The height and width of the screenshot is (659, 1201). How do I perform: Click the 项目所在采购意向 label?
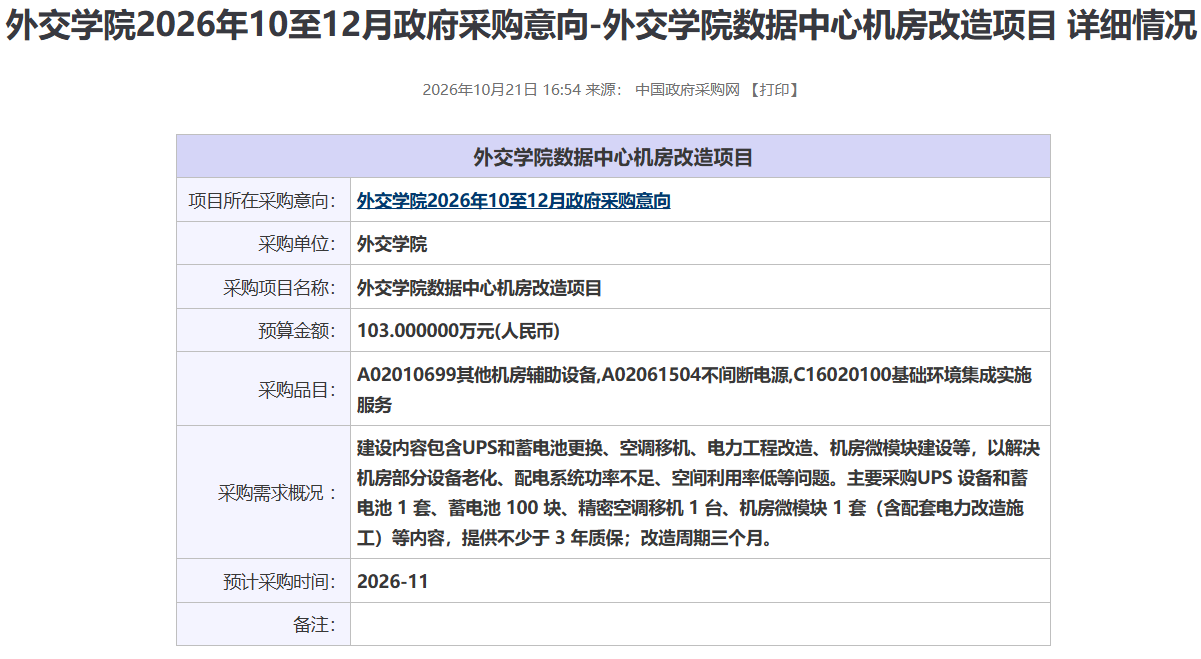click(x=262, y=201)
